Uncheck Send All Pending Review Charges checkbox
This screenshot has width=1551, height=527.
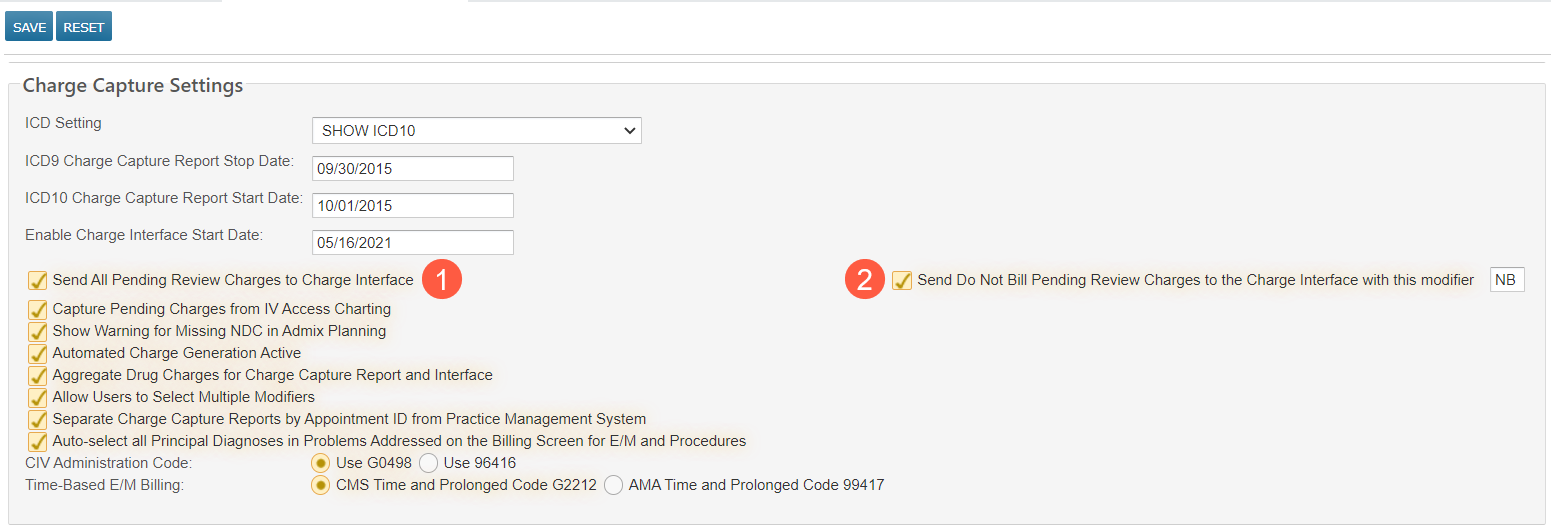tap(38, 280)
